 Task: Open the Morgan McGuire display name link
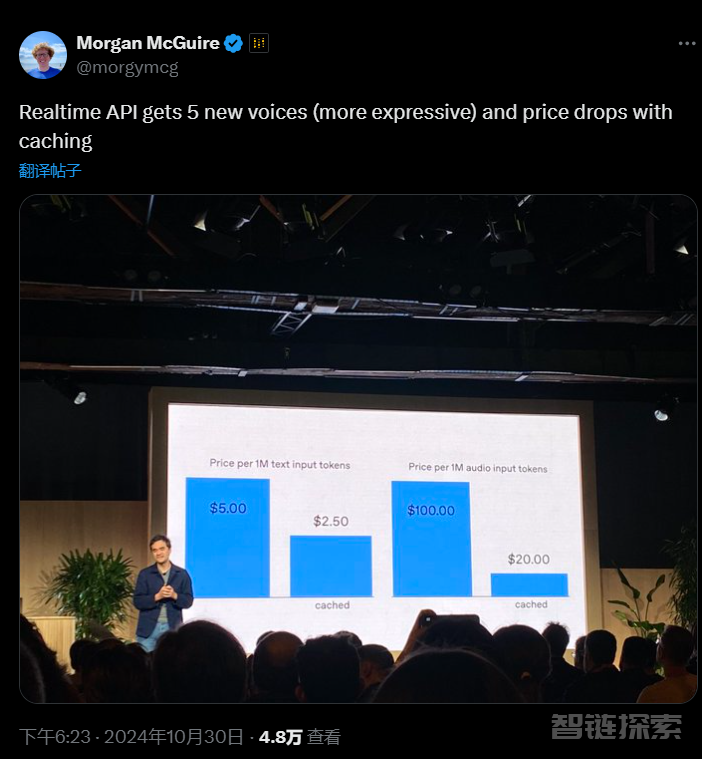coord(148,43)
